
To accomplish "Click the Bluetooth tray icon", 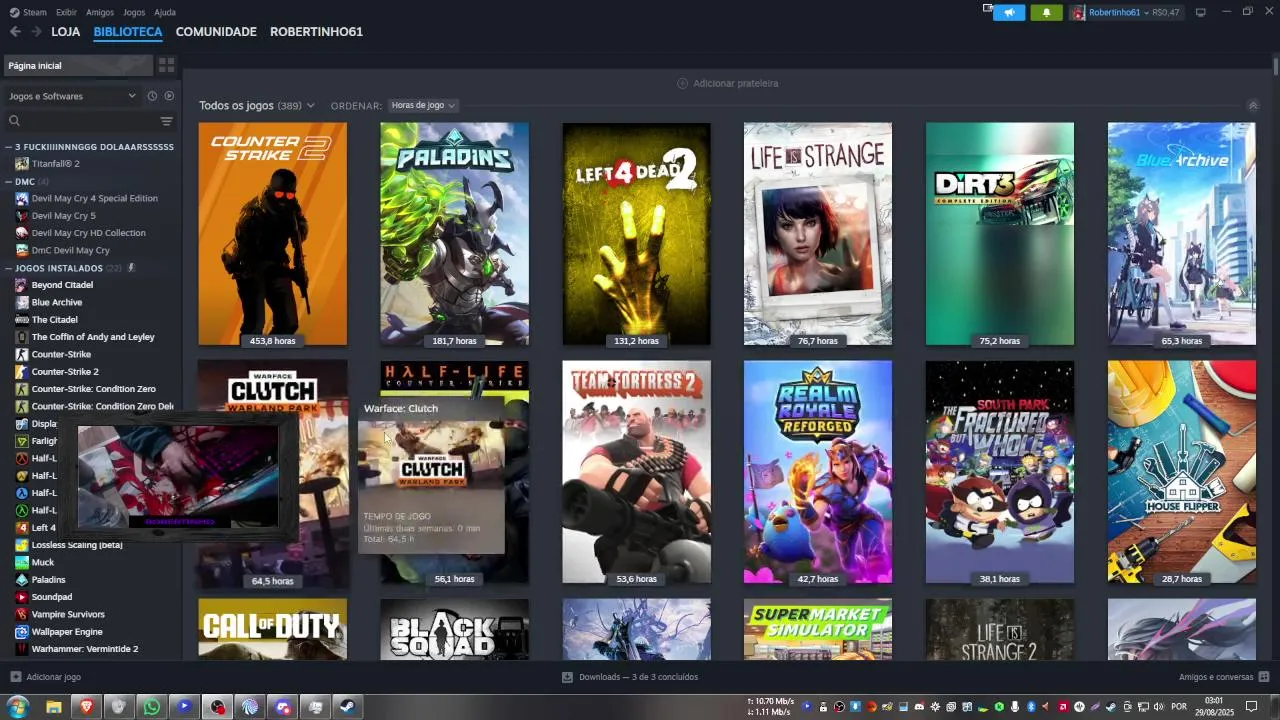I will point(1031,707).
